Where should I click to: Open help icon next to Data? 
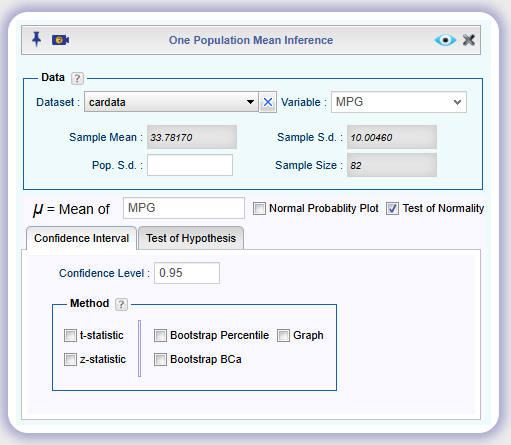pos(77,78)
